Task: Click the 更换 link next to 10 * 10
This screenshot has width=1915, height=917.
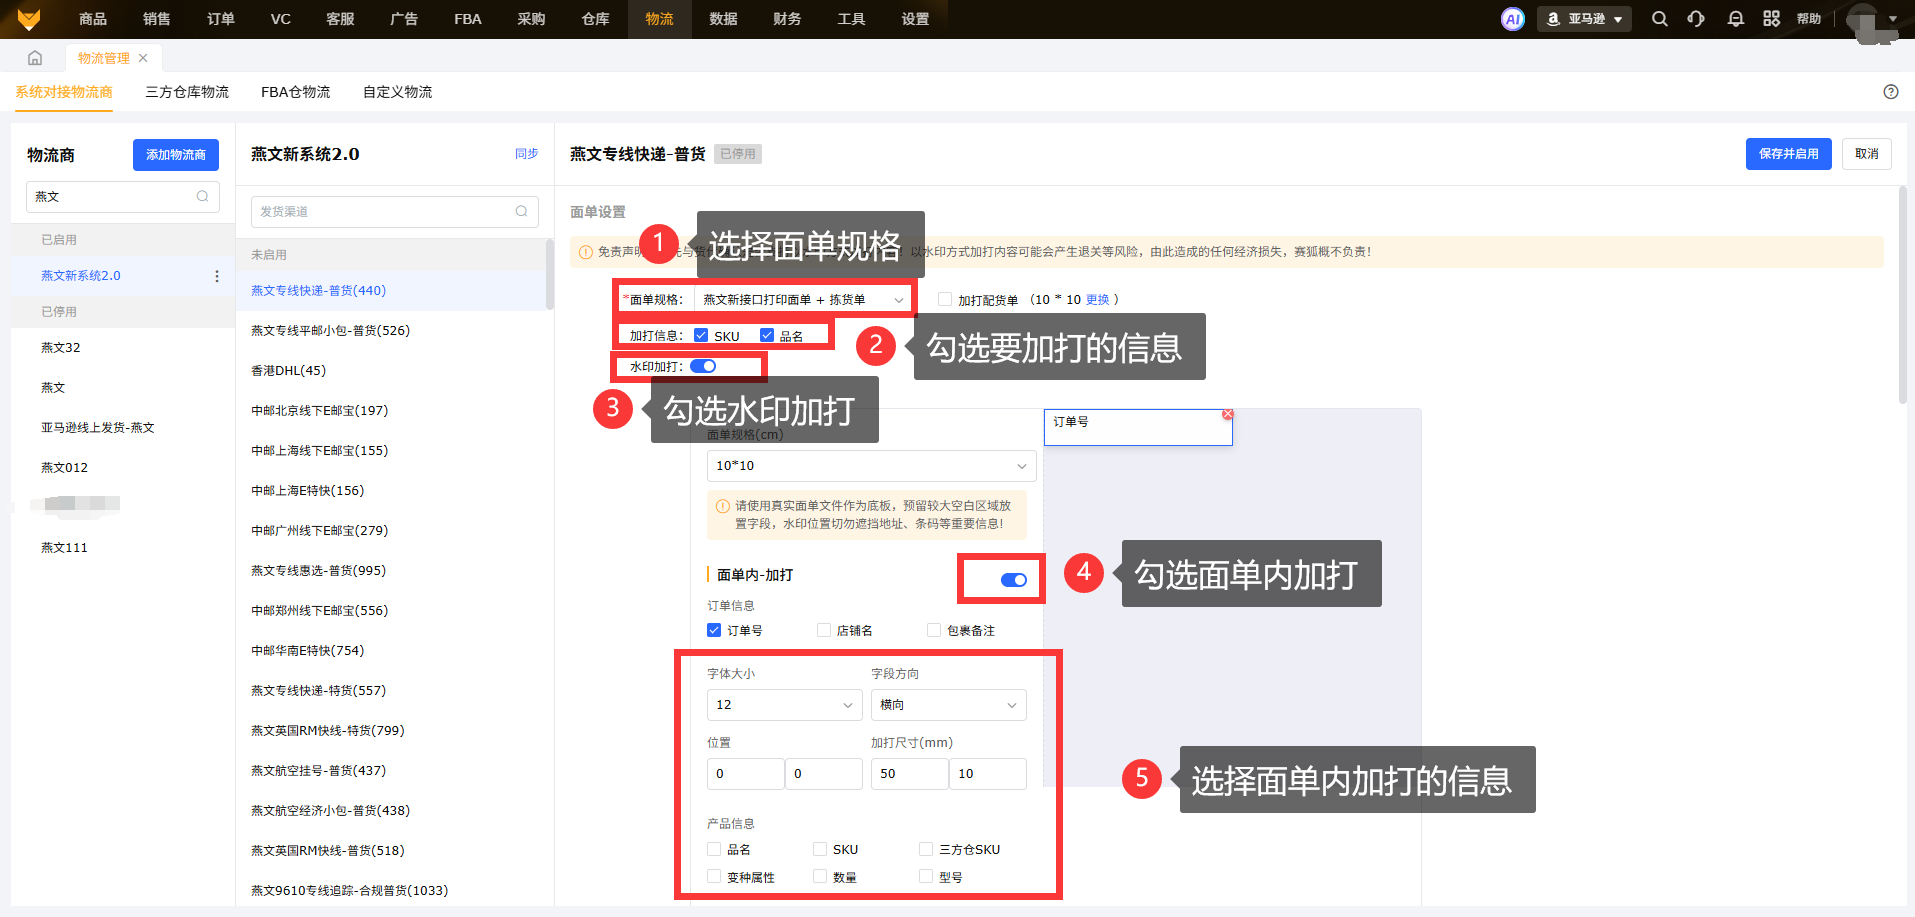Action: (x=1098, y=300)
